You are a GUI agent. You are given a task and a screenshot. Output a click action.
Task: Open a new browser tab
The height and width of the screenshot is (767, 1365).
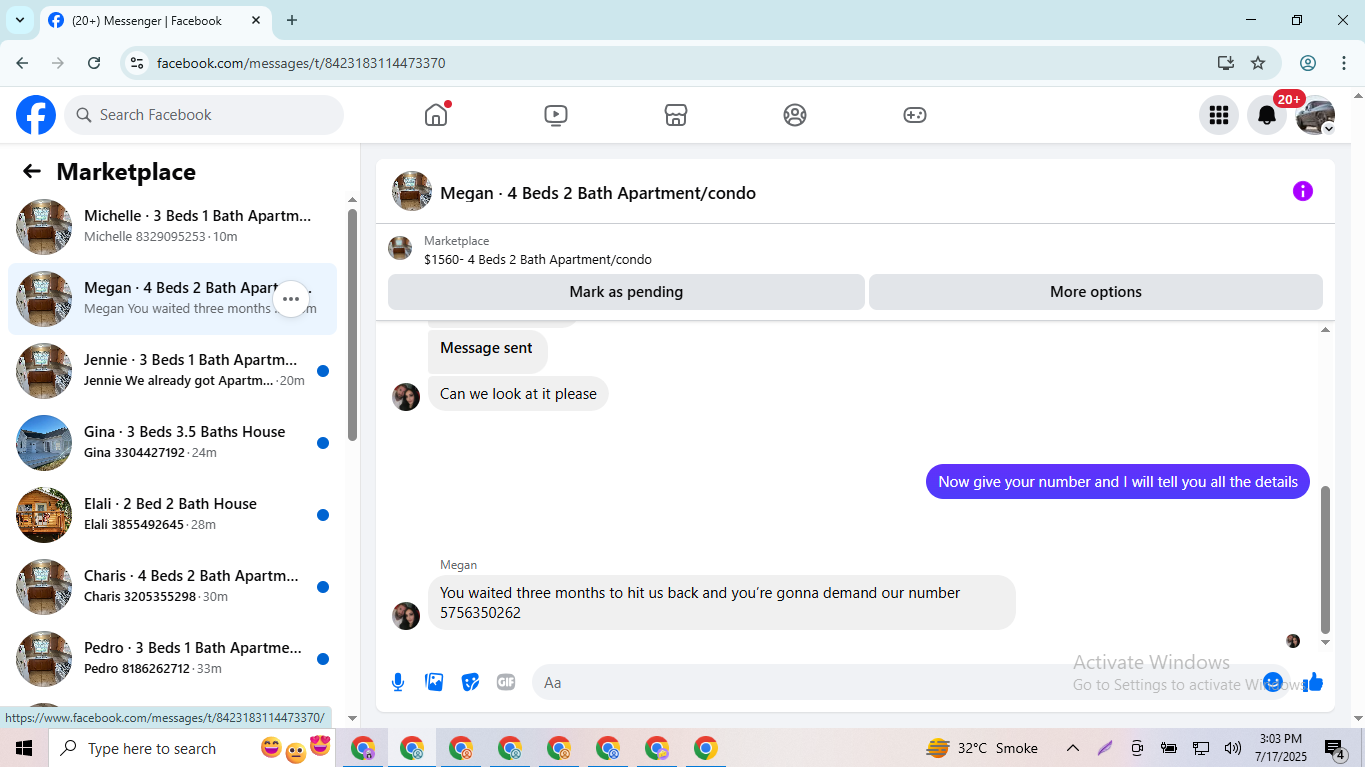(292, 20)
